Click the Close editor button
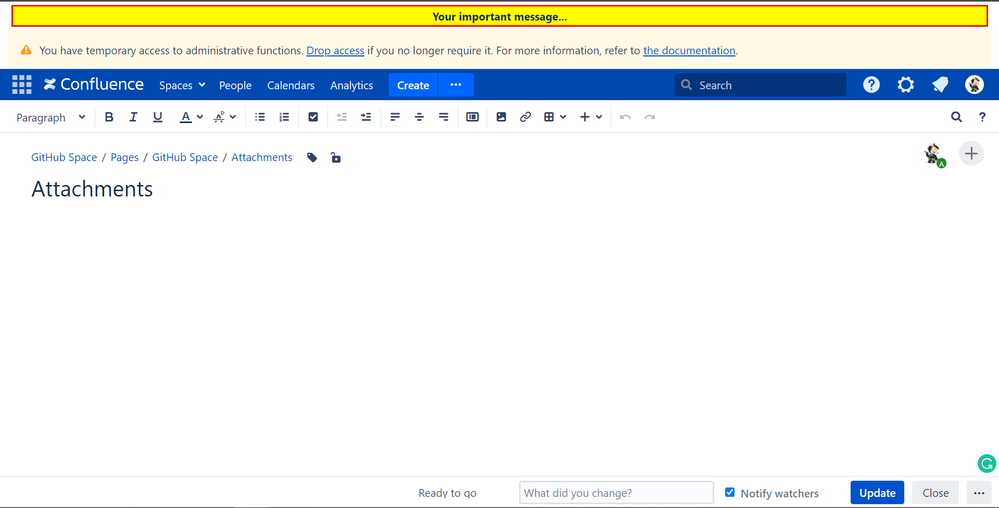This screenshot has width=999, height=508. pos(935,493)
